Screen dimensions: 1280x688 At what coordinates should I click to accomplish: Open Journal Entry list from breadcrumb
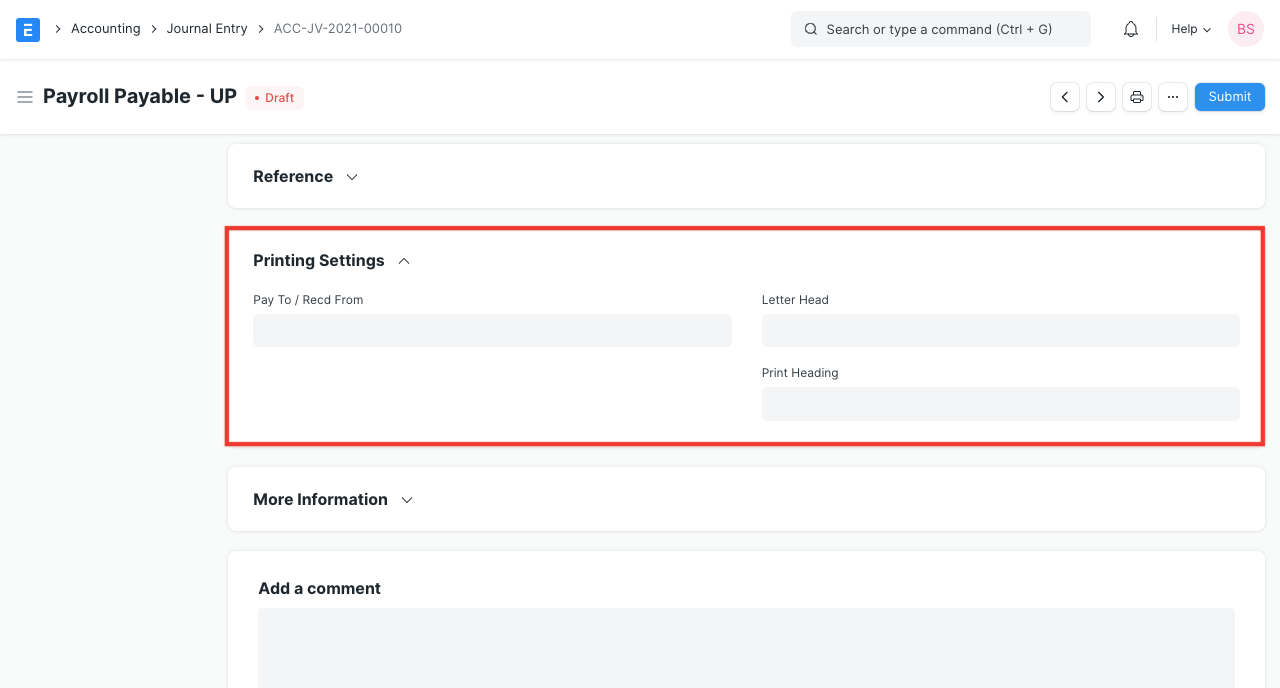(x=207, y=28)
